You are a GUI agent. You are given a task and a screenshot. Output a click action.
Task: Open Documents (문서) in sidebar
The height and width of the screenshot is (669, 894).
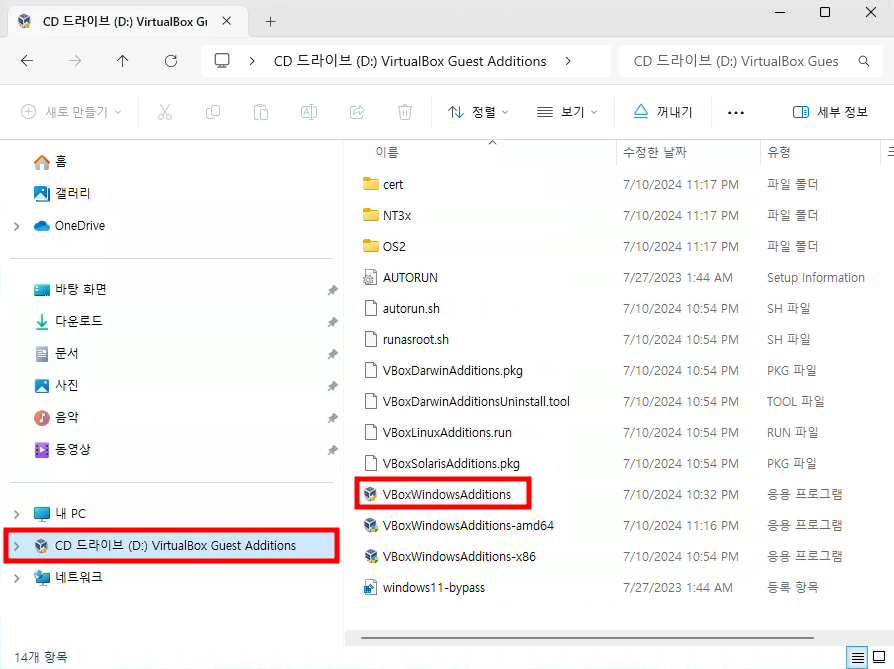point(56,354)
